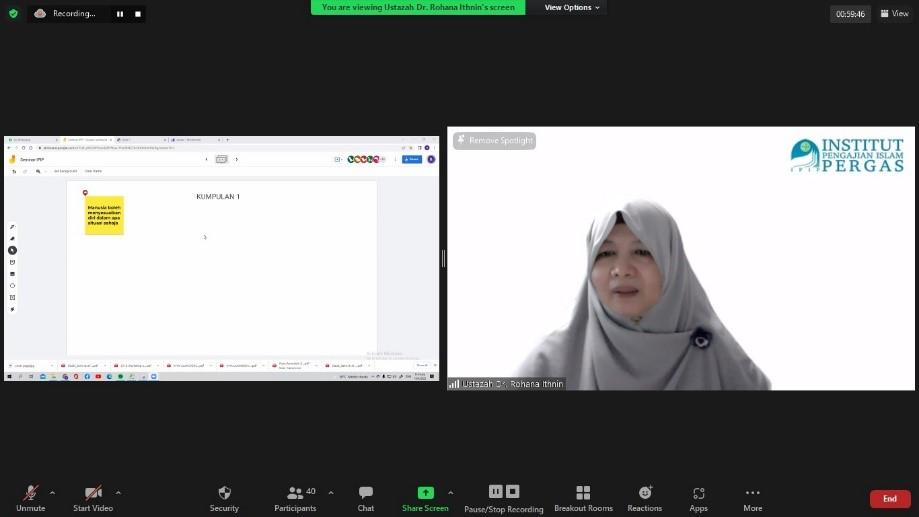Open the Apps panel
Screen dimensions: 919x517
point(698,499)
